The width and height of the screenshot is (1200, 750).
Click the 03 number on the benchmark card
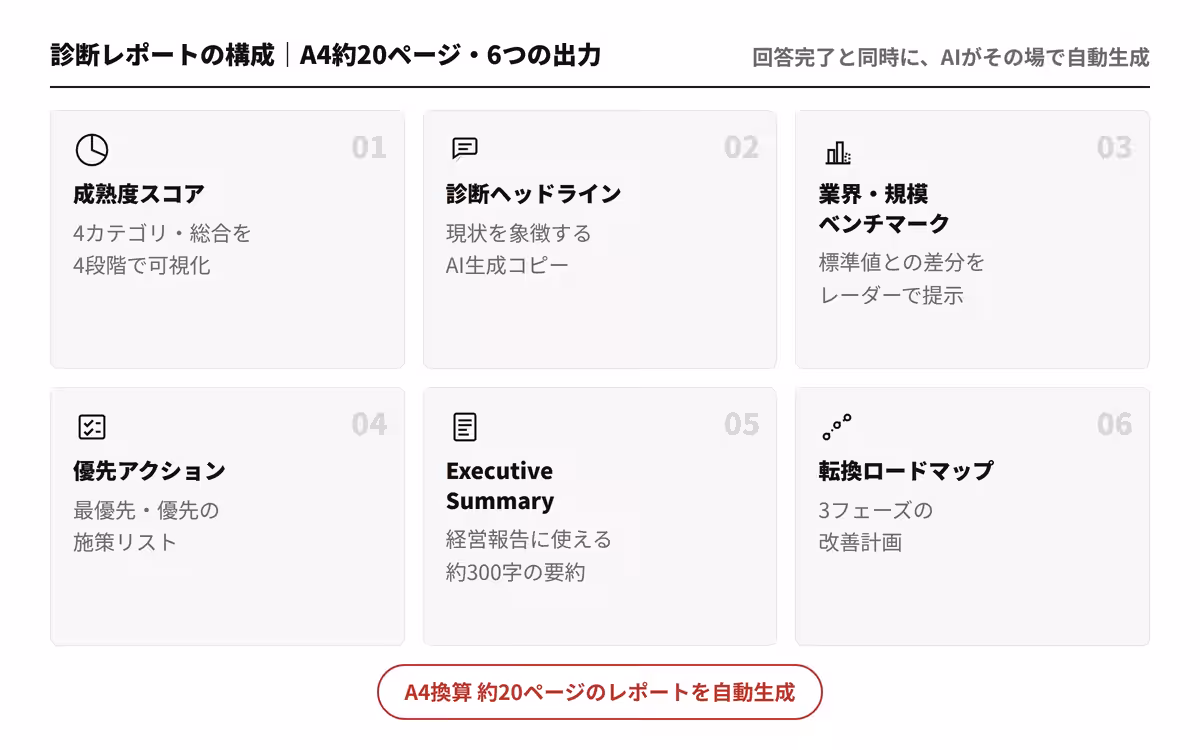pos(1114,148)
